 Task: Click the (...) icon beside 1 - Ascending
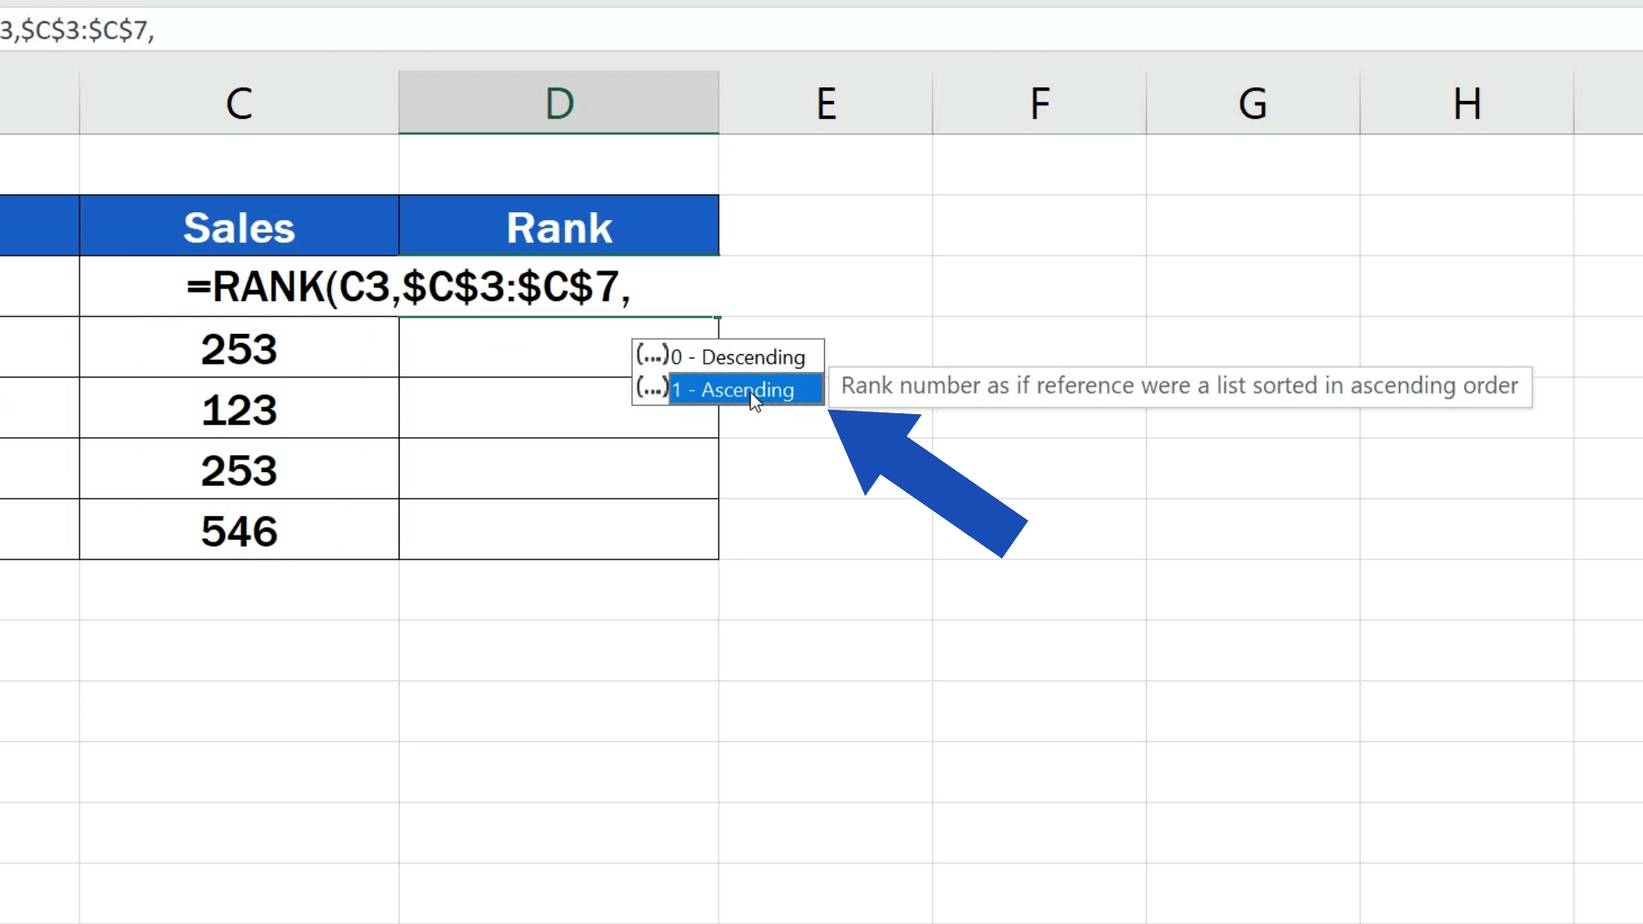(653, 389)
